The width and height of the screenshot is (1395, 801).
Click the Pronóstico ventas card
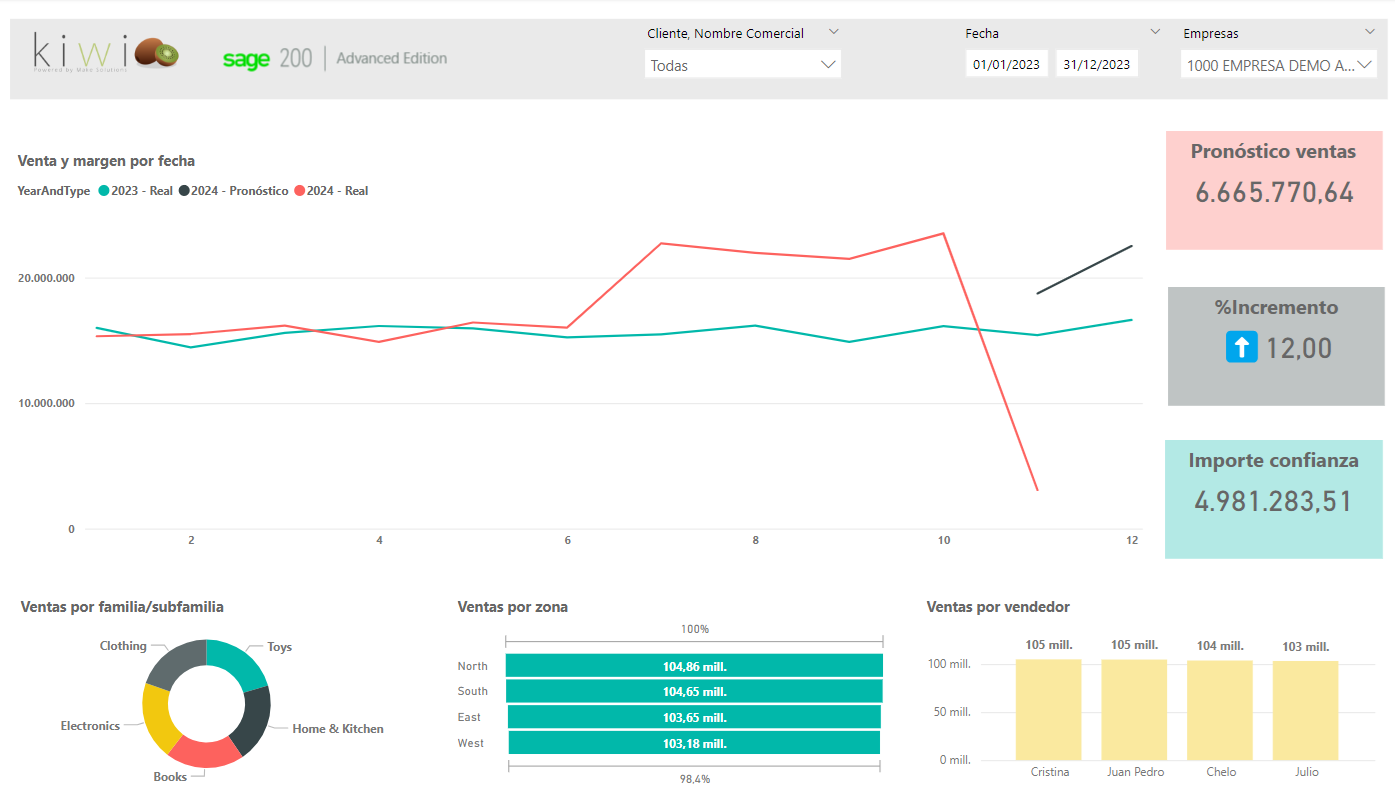tap(1274, 189)
